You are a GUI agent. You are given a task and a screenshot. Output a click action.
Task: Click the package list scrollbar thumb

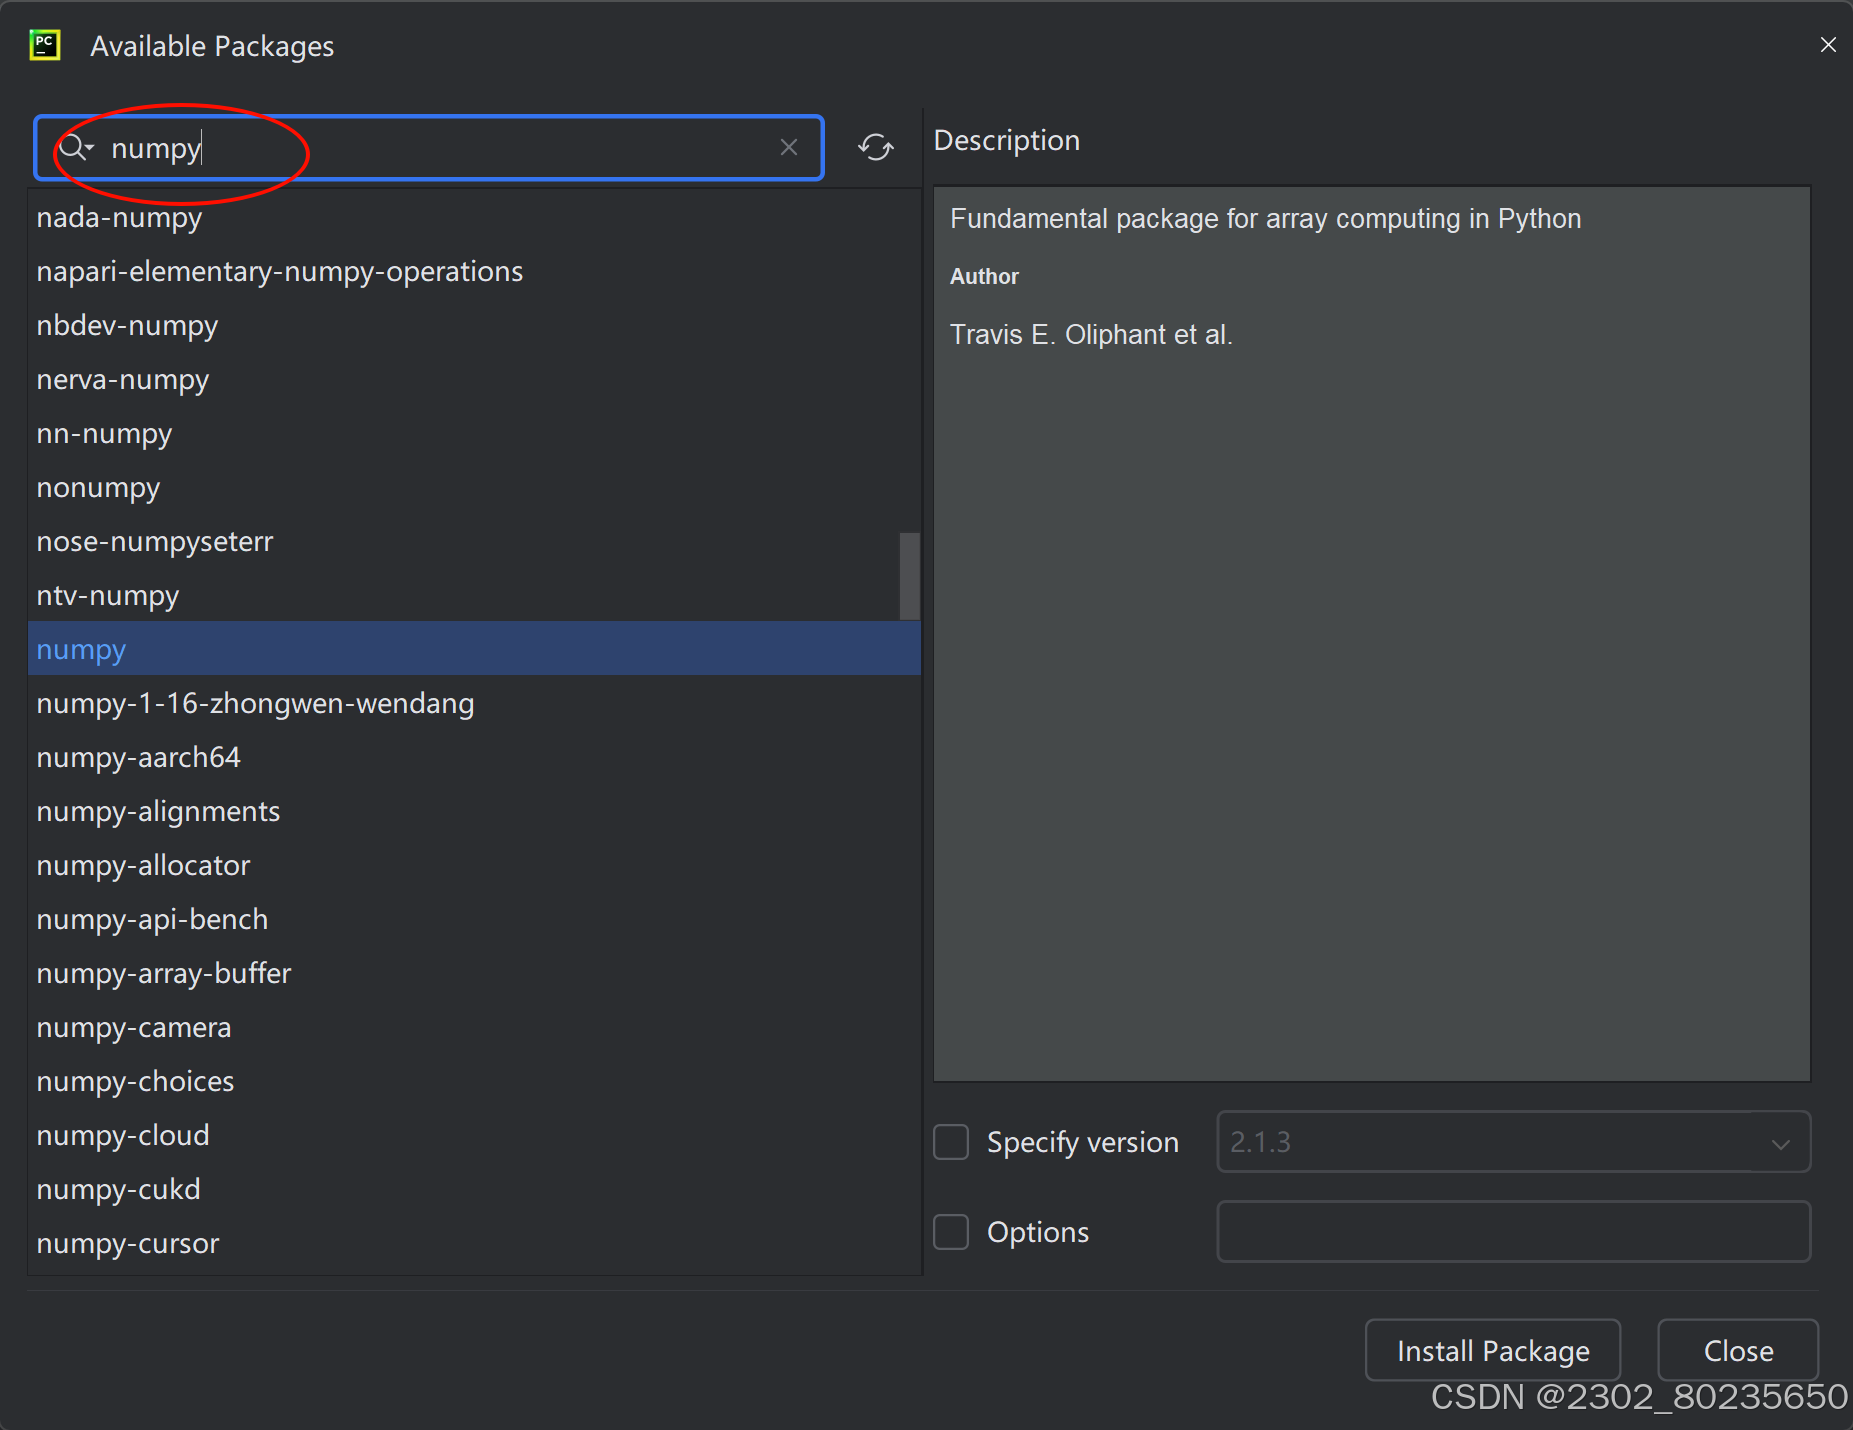click(x=909, y=576)
